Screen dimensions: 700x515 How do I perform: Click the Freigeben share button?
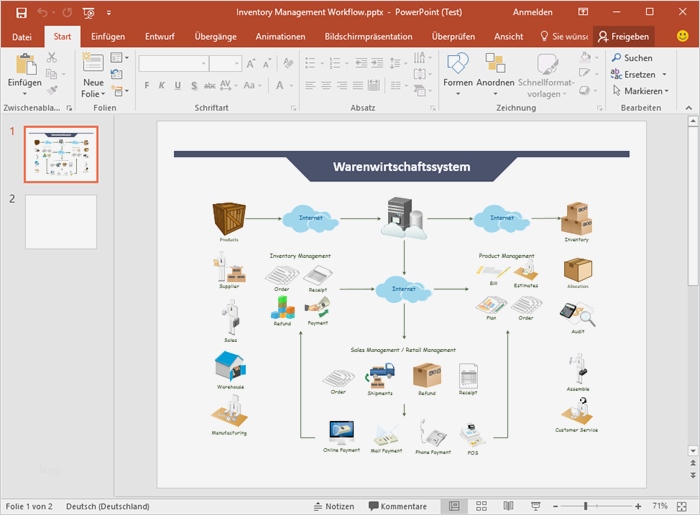[624, 36]
